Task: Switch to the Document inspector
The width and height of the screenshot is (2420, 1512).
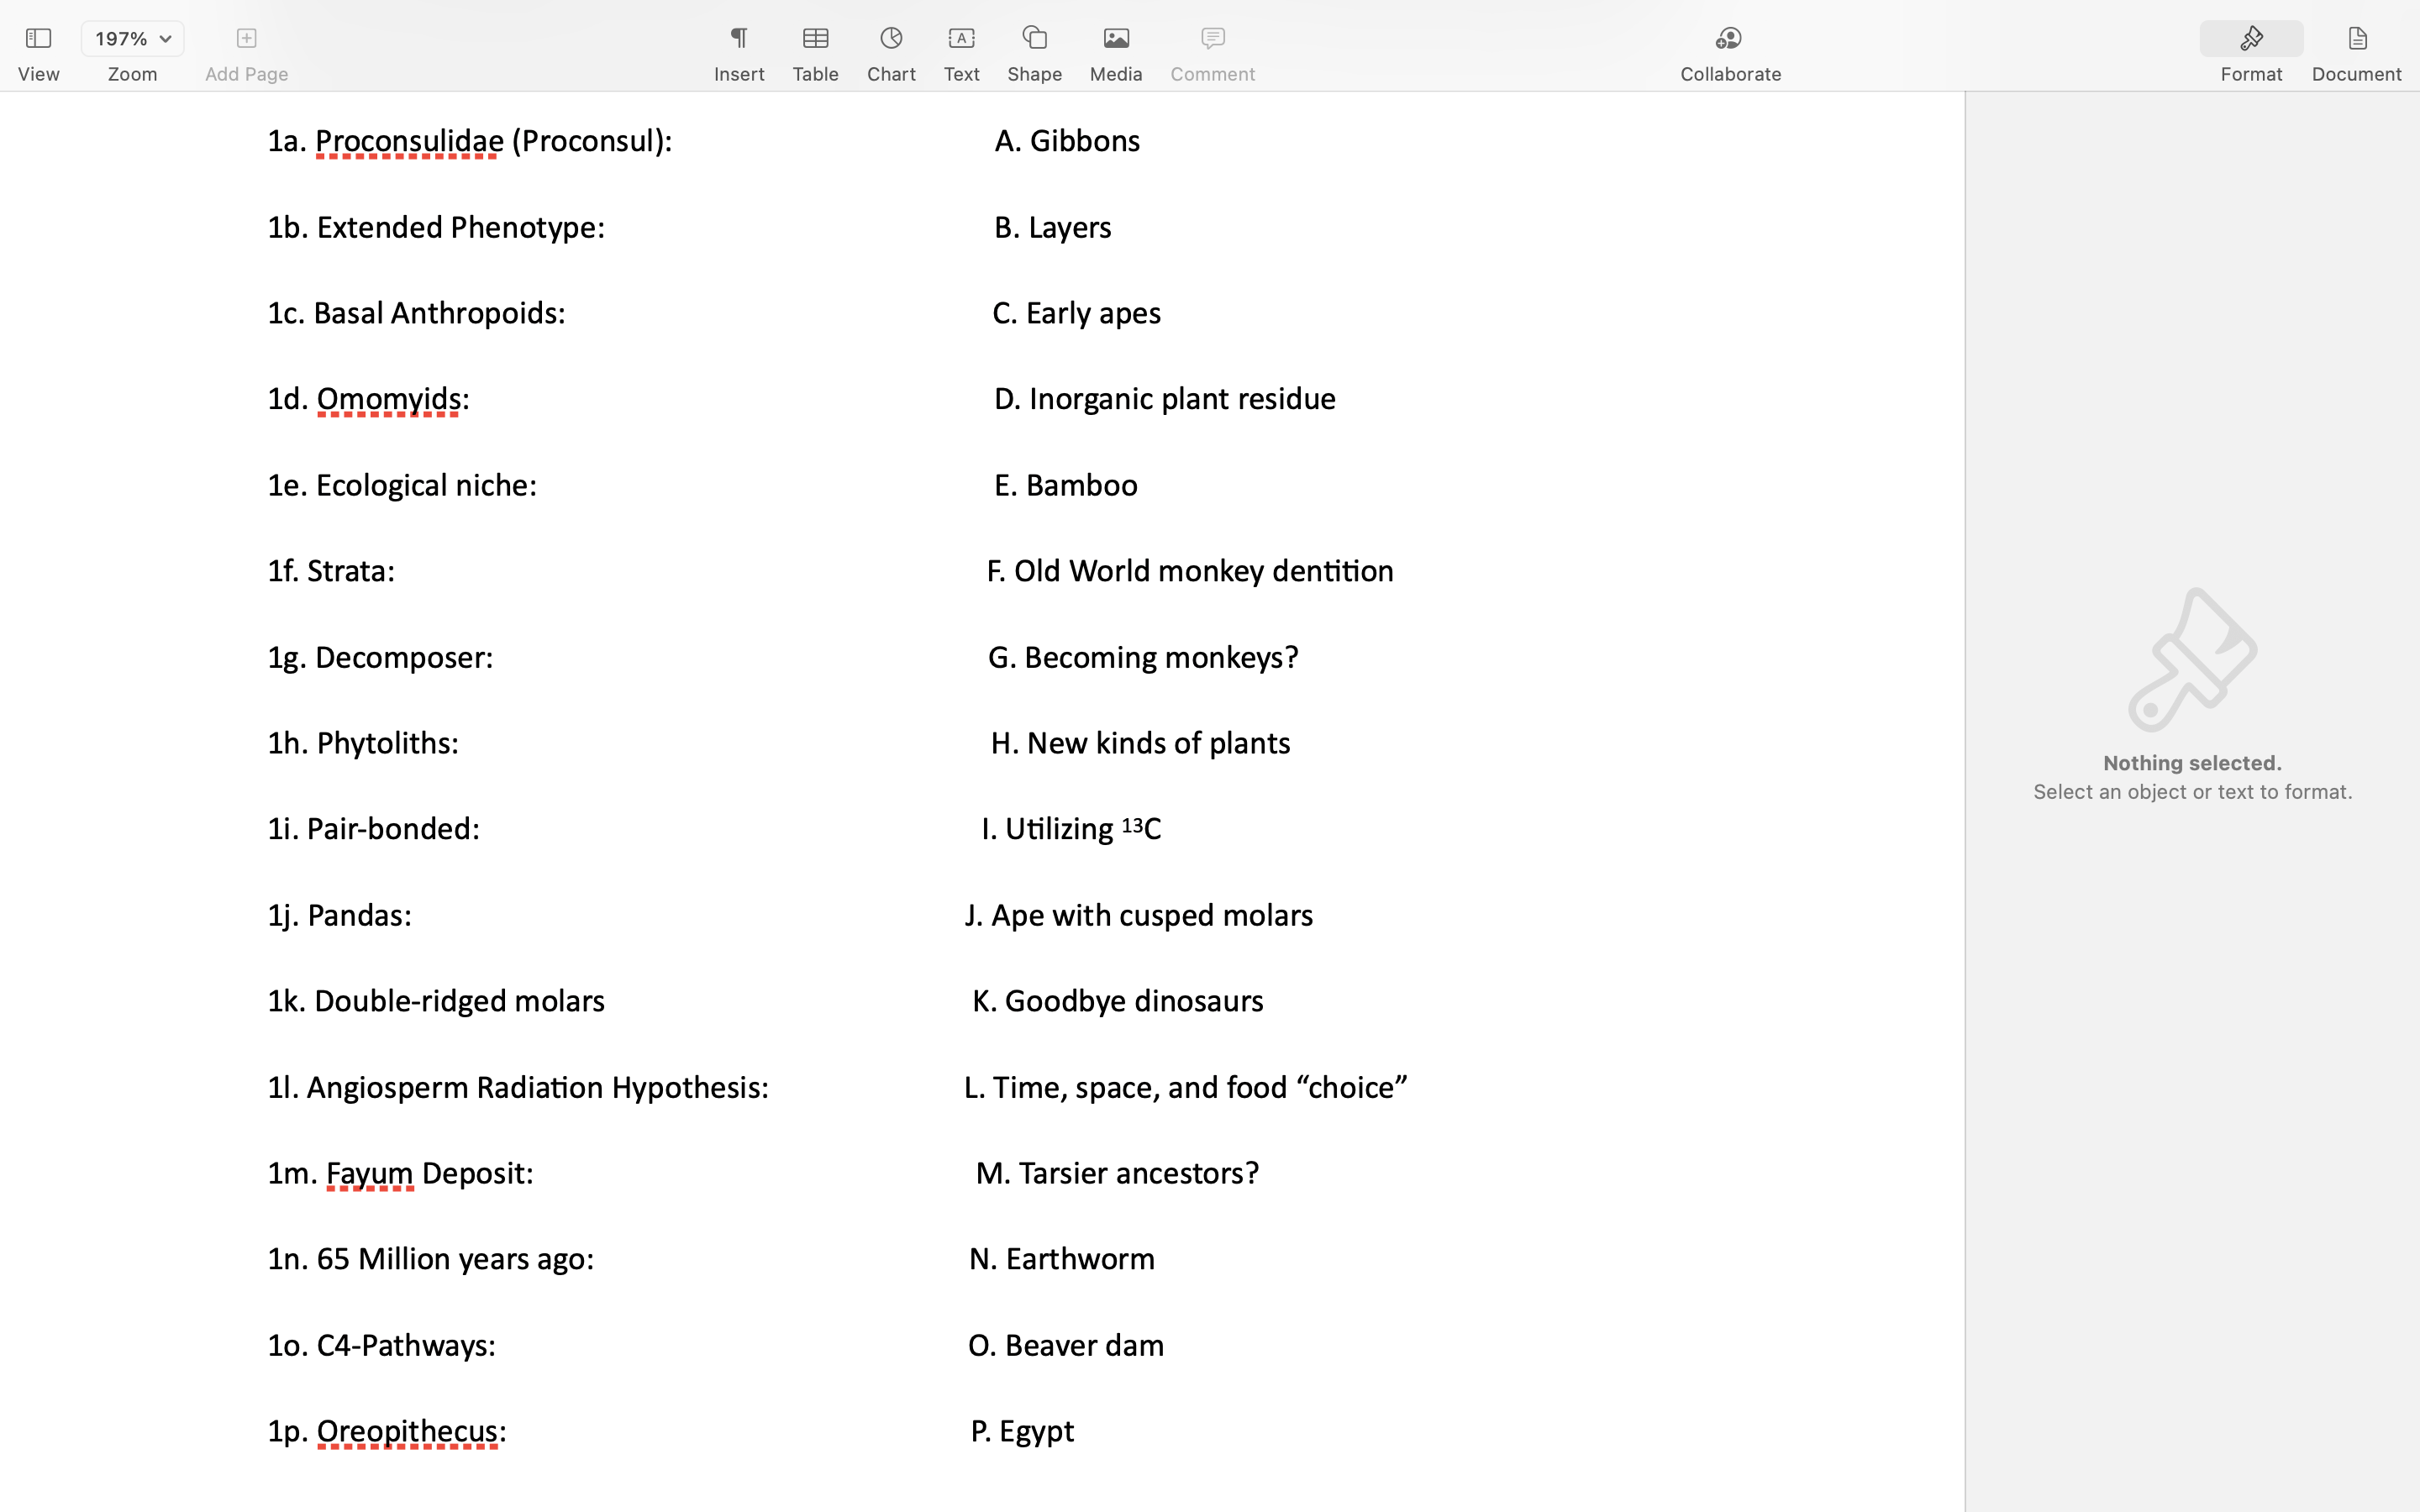Action: click(x=2356, y=39)
